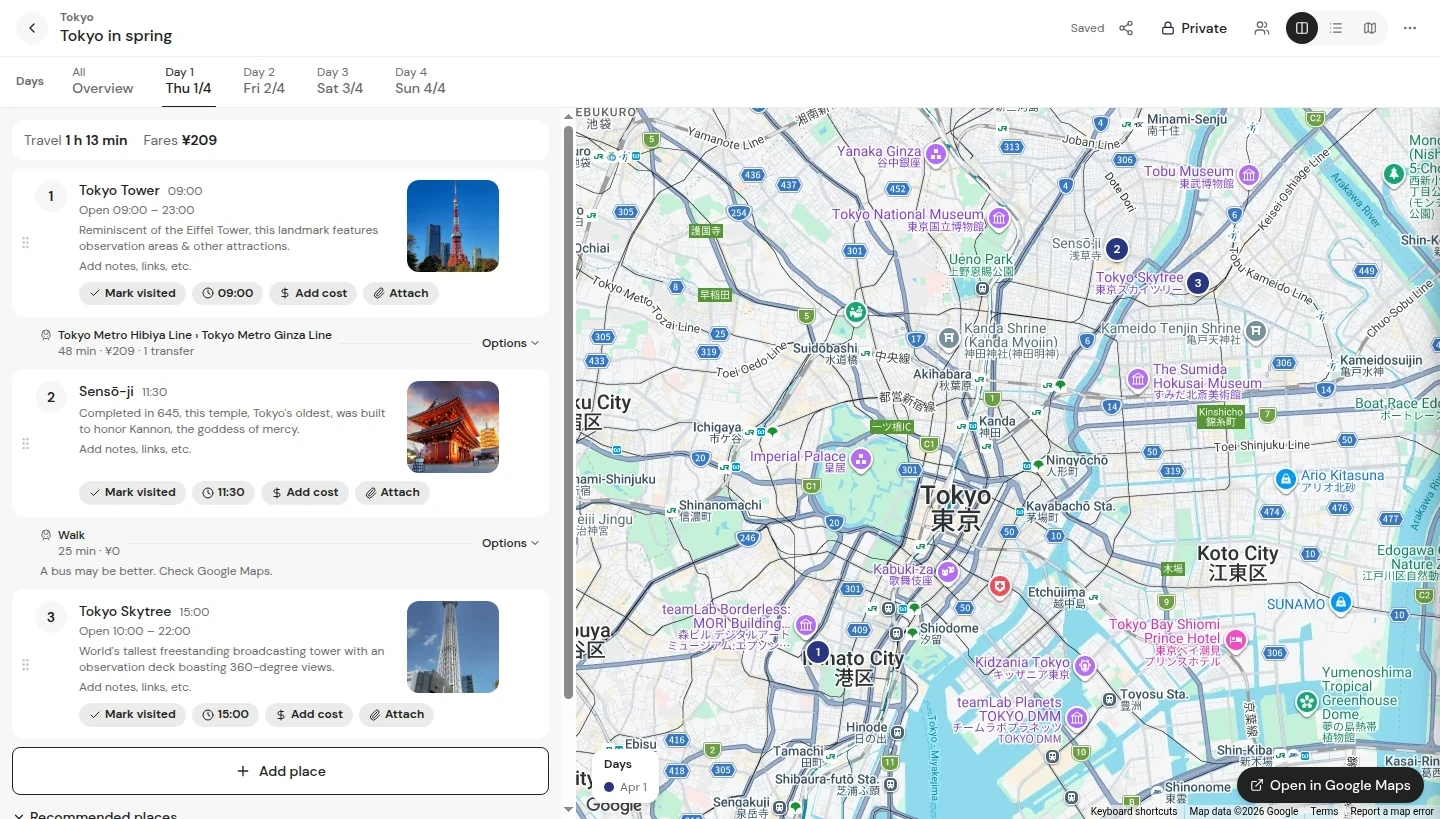
Task: Attach a file to Sensō-ji
Action: 392,492
